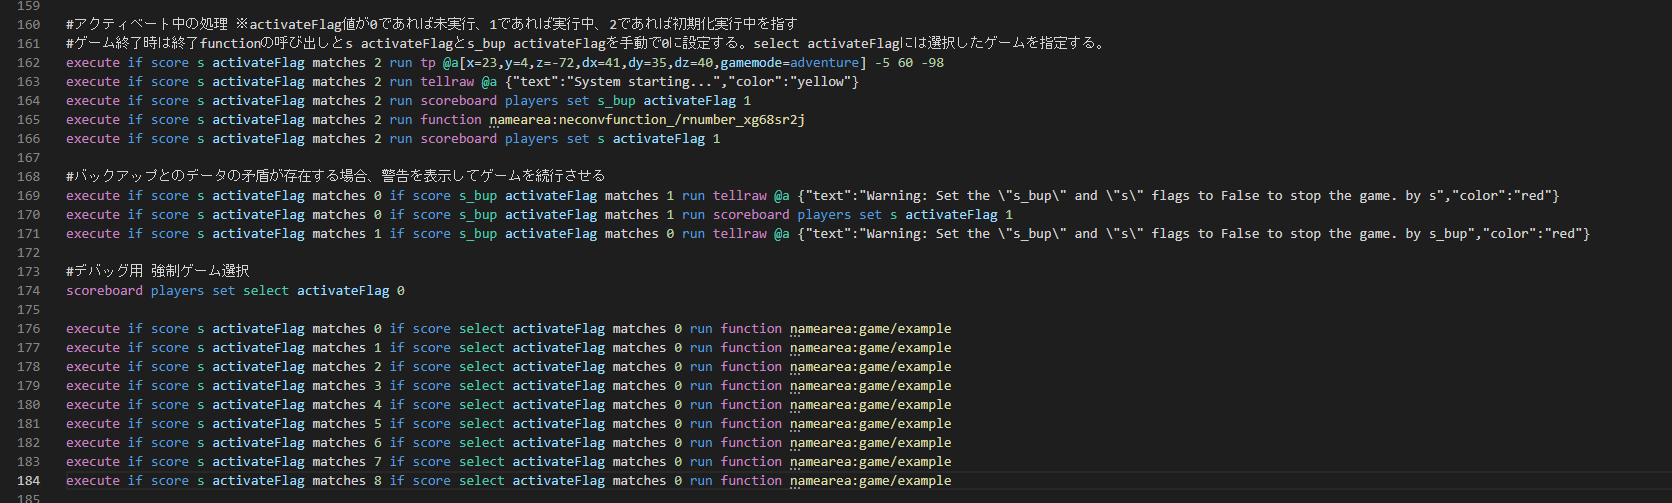Screen dimensions: 1672x503
Task: Place cursor on empty line 167
Action: (800, 158)
